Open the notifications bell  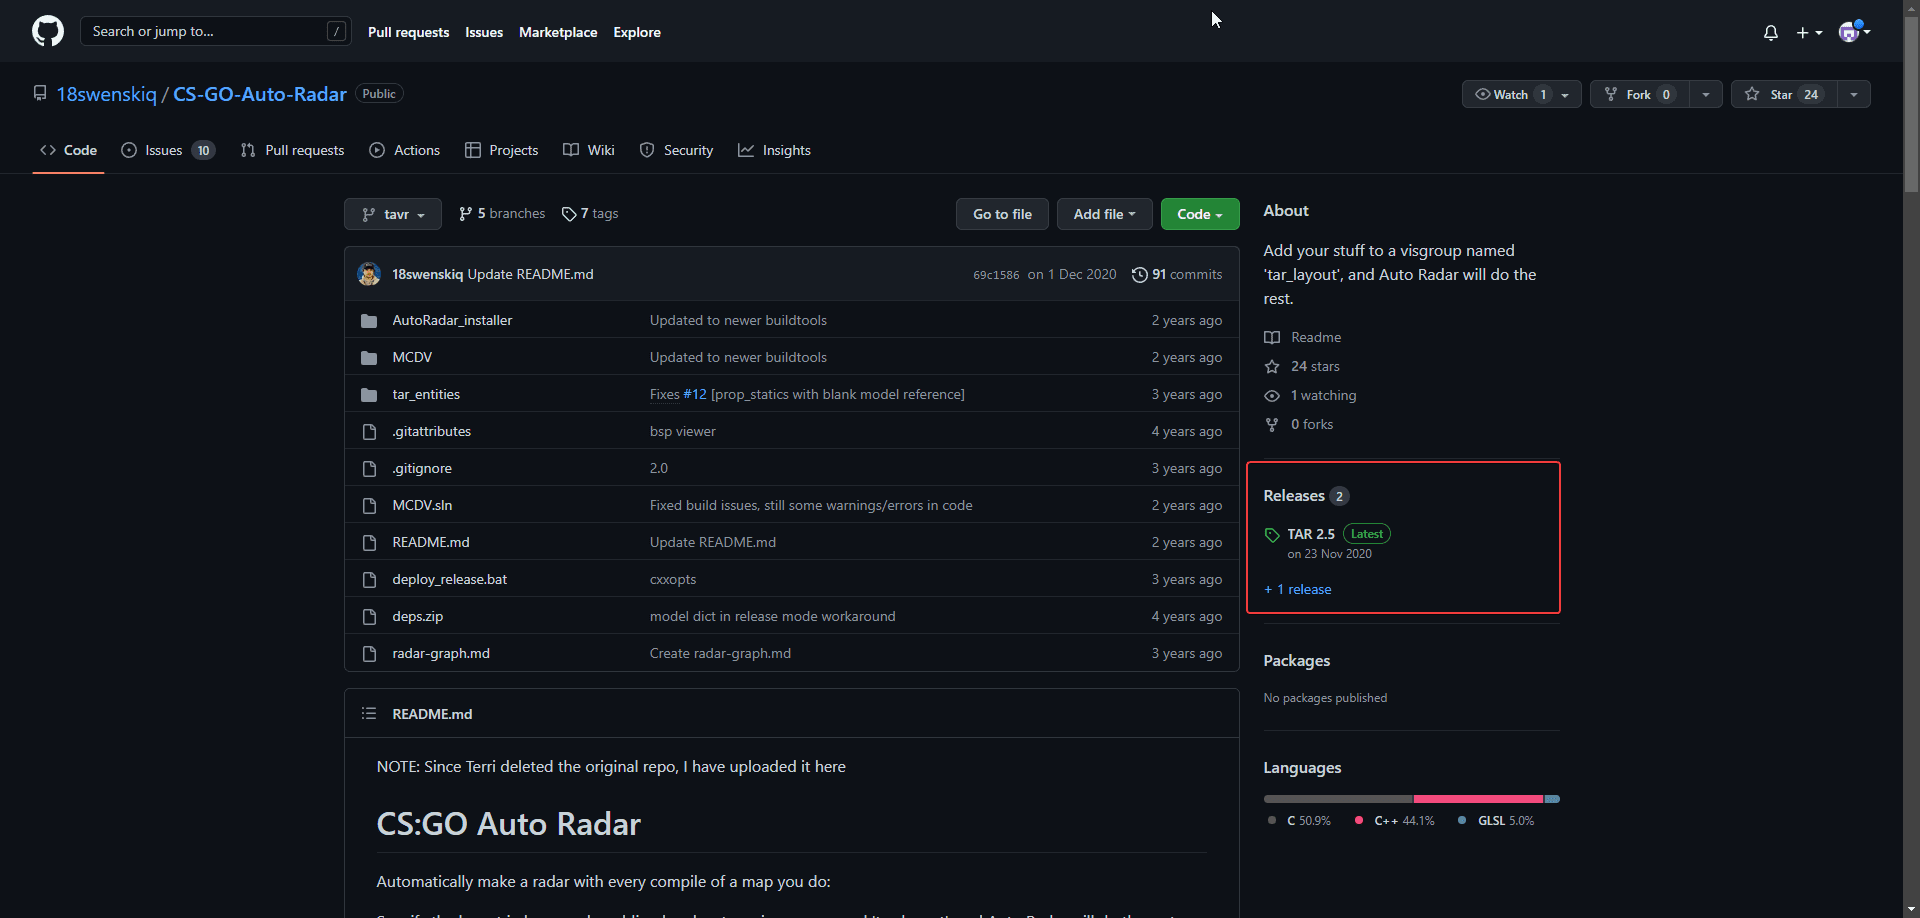pos(1770,32)
